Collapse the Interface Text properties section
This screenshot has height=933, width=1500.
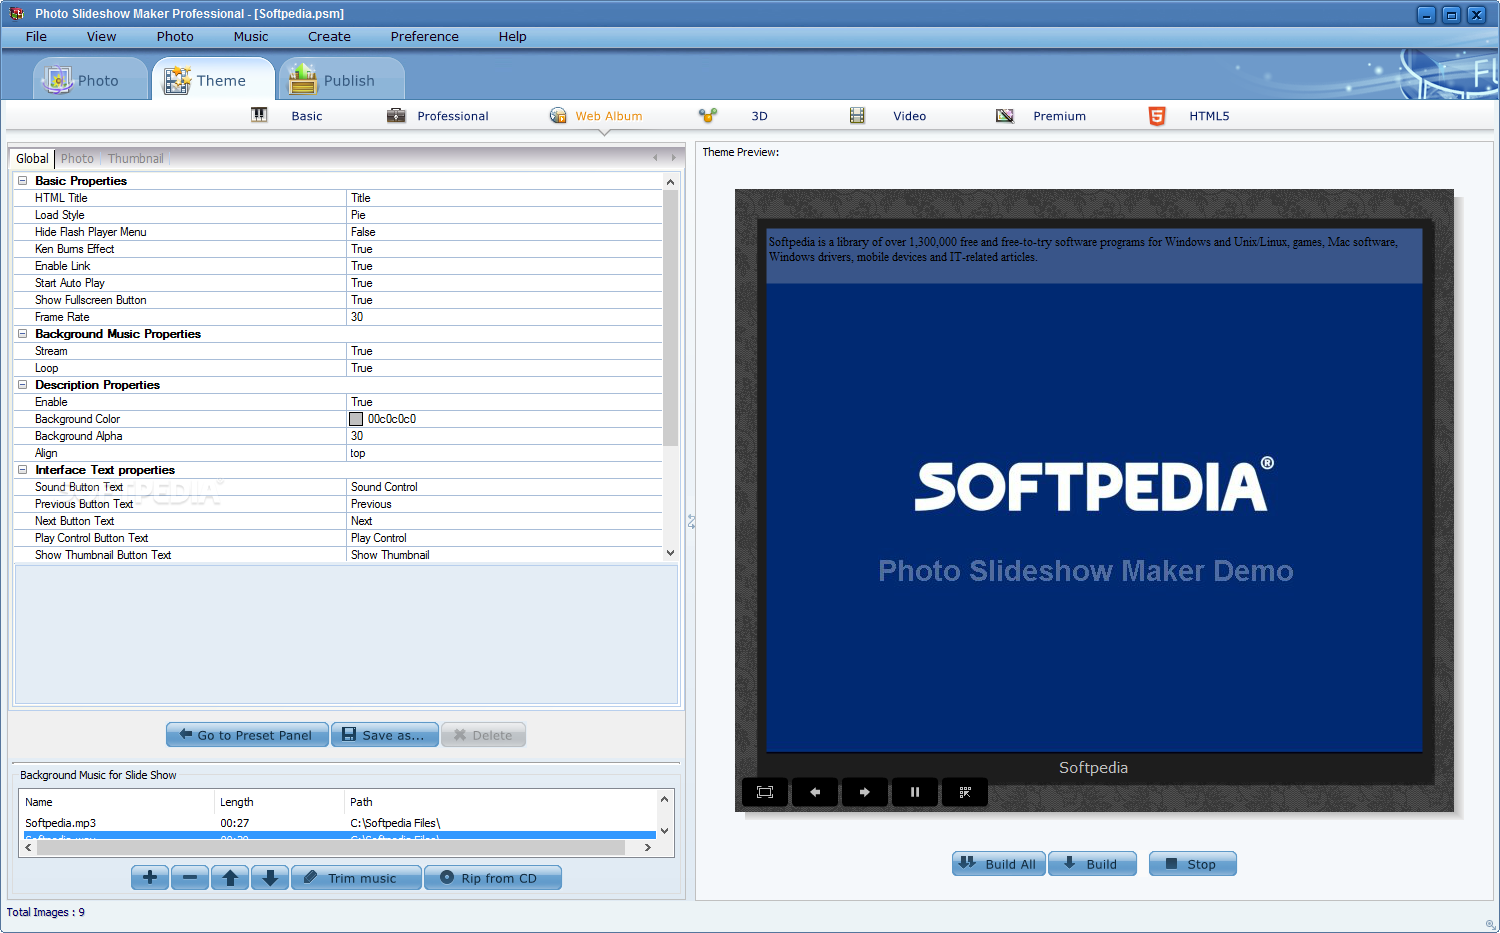pos(22,470)
